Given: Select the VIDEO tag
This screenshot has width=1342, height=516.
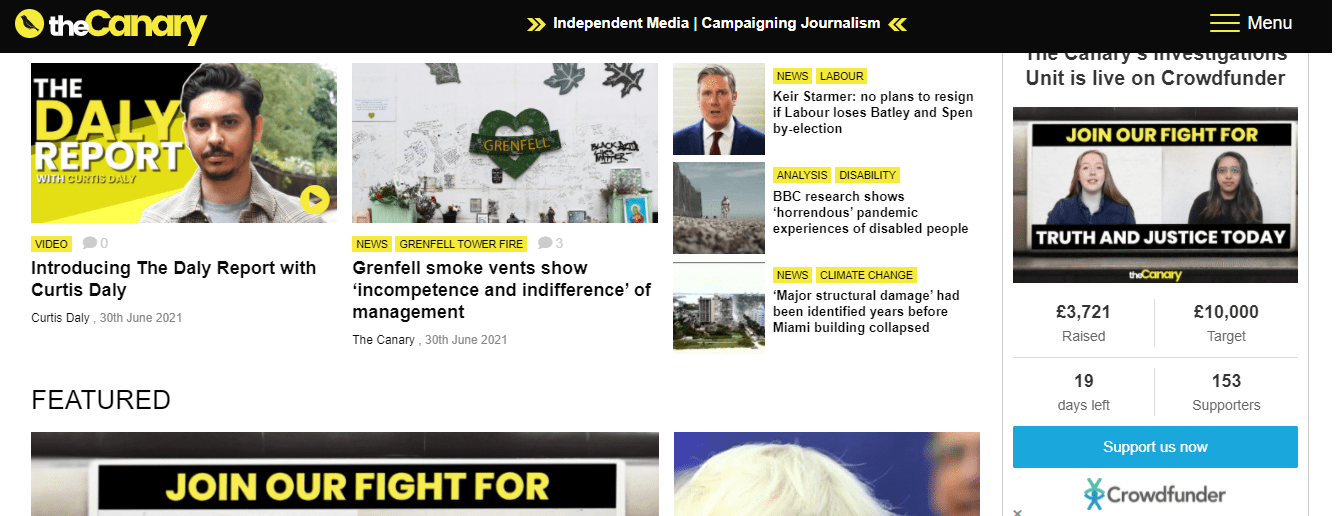Looking at the screenshot, I should tap(52, 244).
